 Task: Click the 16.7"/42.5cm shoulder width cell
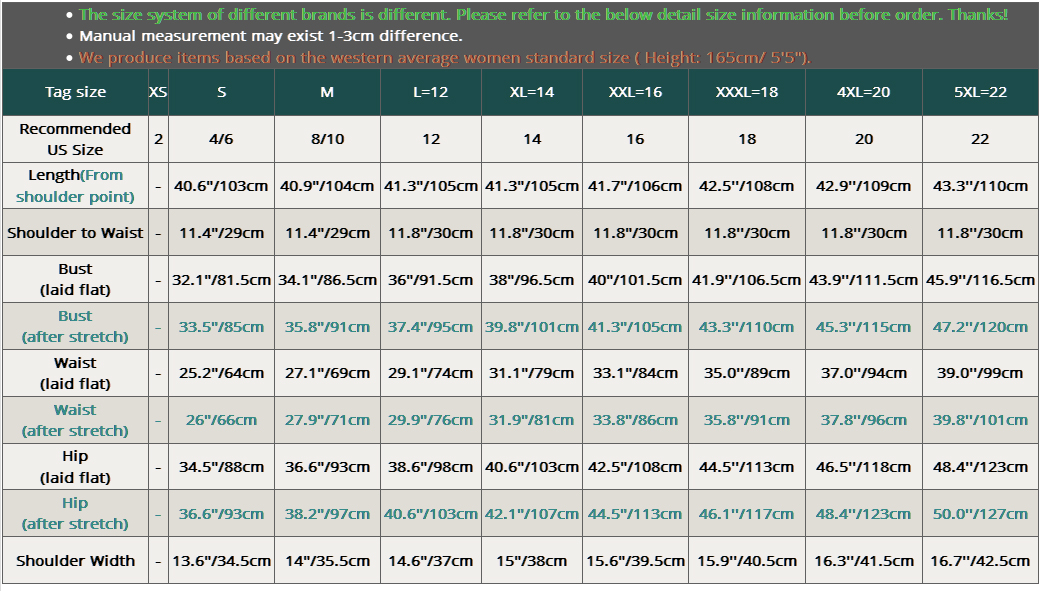(x=979, y=561)
